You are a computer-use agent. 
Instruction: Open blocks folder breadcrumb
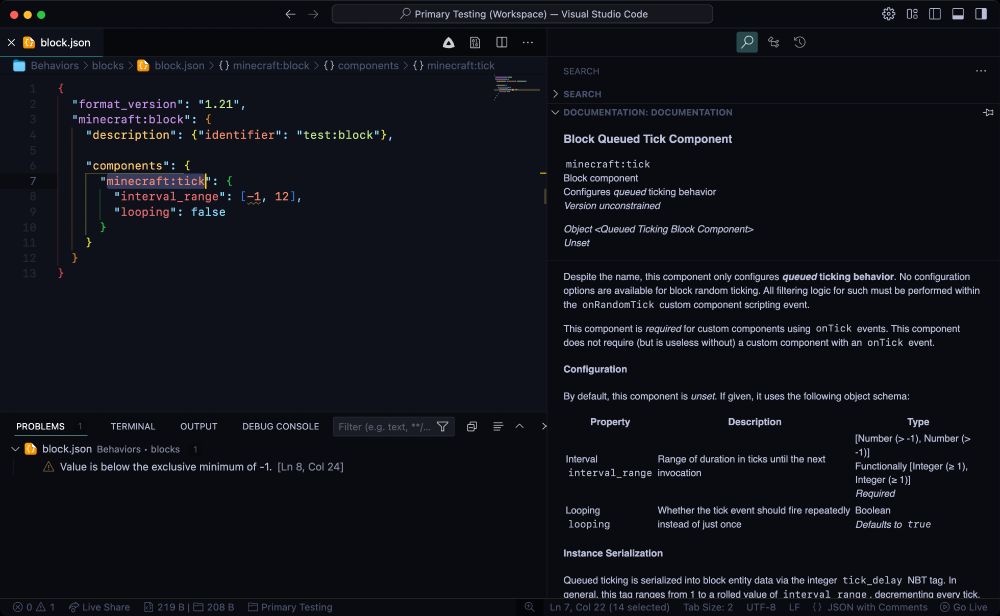[108, 66]
